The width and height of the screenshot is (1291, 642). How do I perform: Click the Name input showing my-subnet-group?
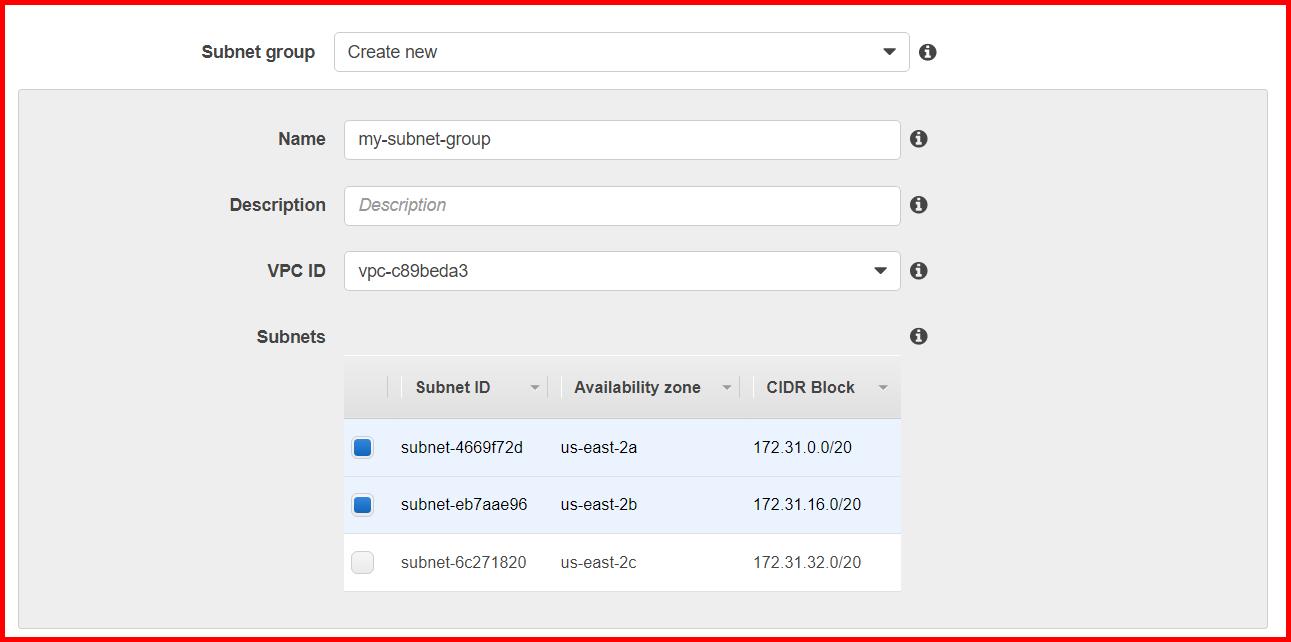click(620, 140)
